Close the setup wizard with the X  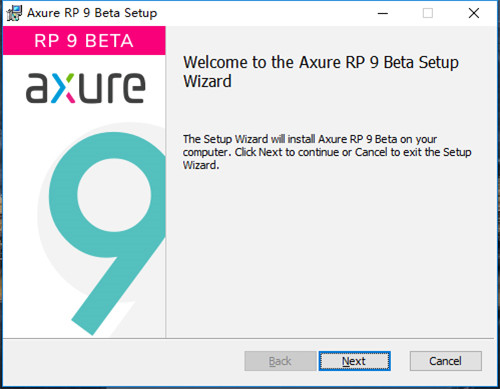point(474,13)
